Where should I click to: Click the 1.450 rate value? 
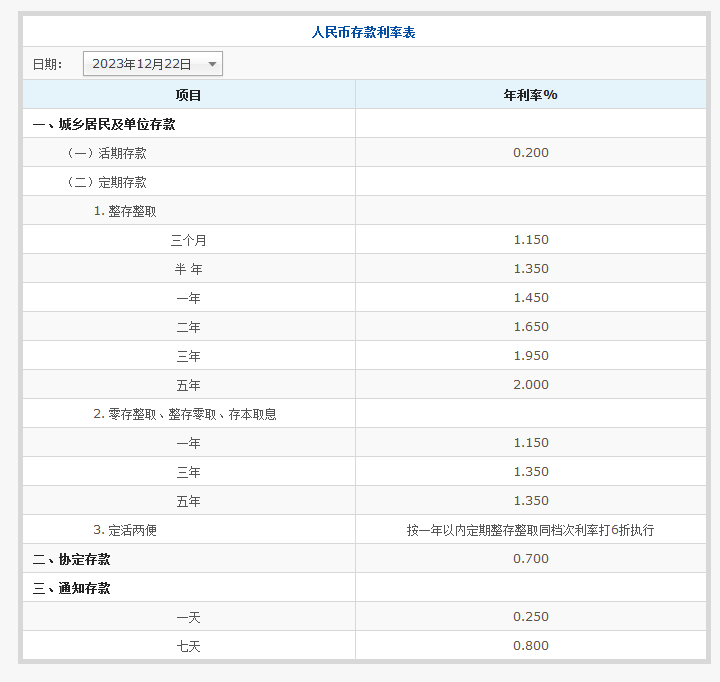tap(531, 298)
